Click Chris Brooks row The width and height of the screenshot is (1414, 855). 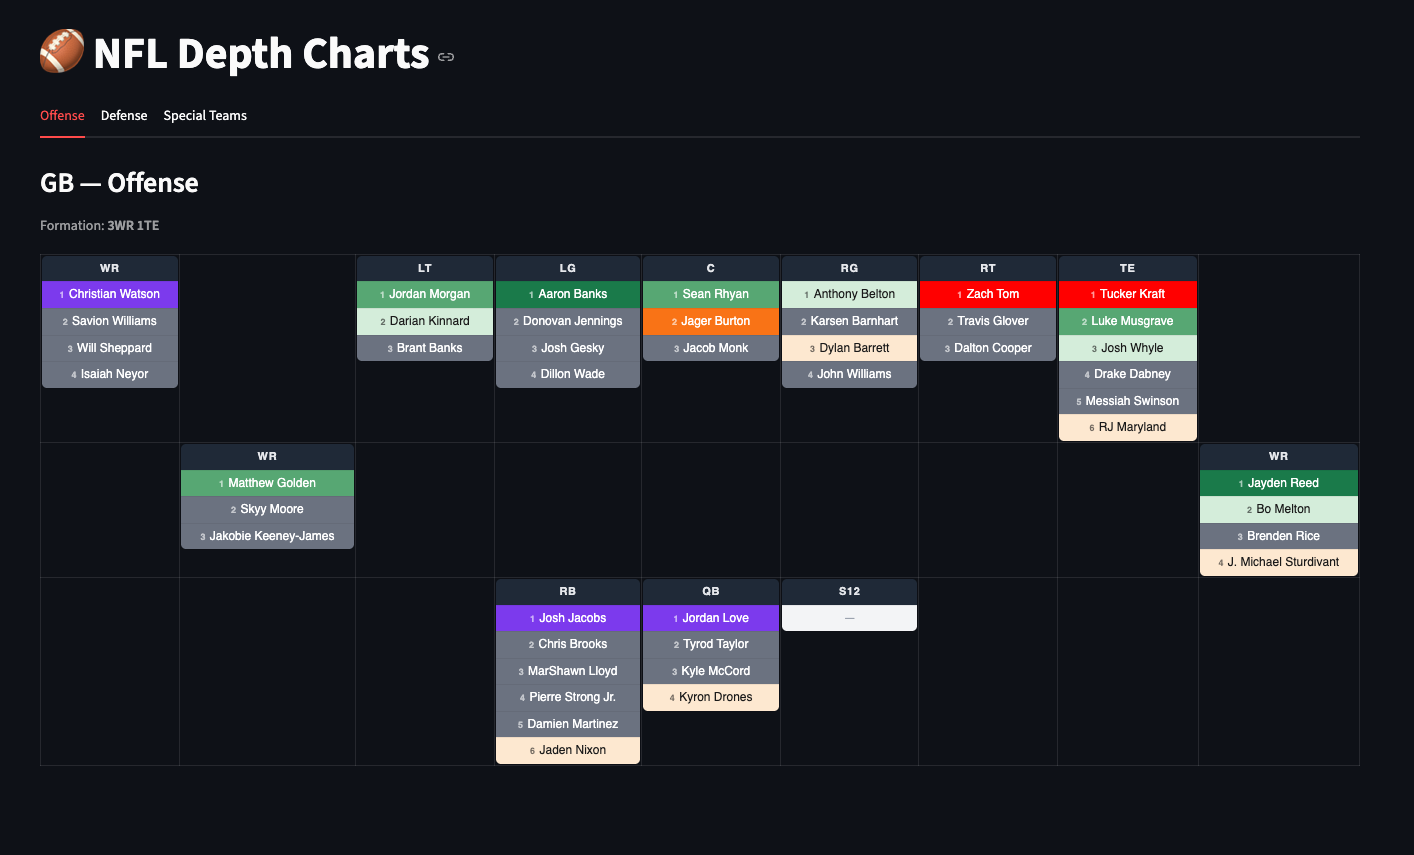tap(568, 644)
